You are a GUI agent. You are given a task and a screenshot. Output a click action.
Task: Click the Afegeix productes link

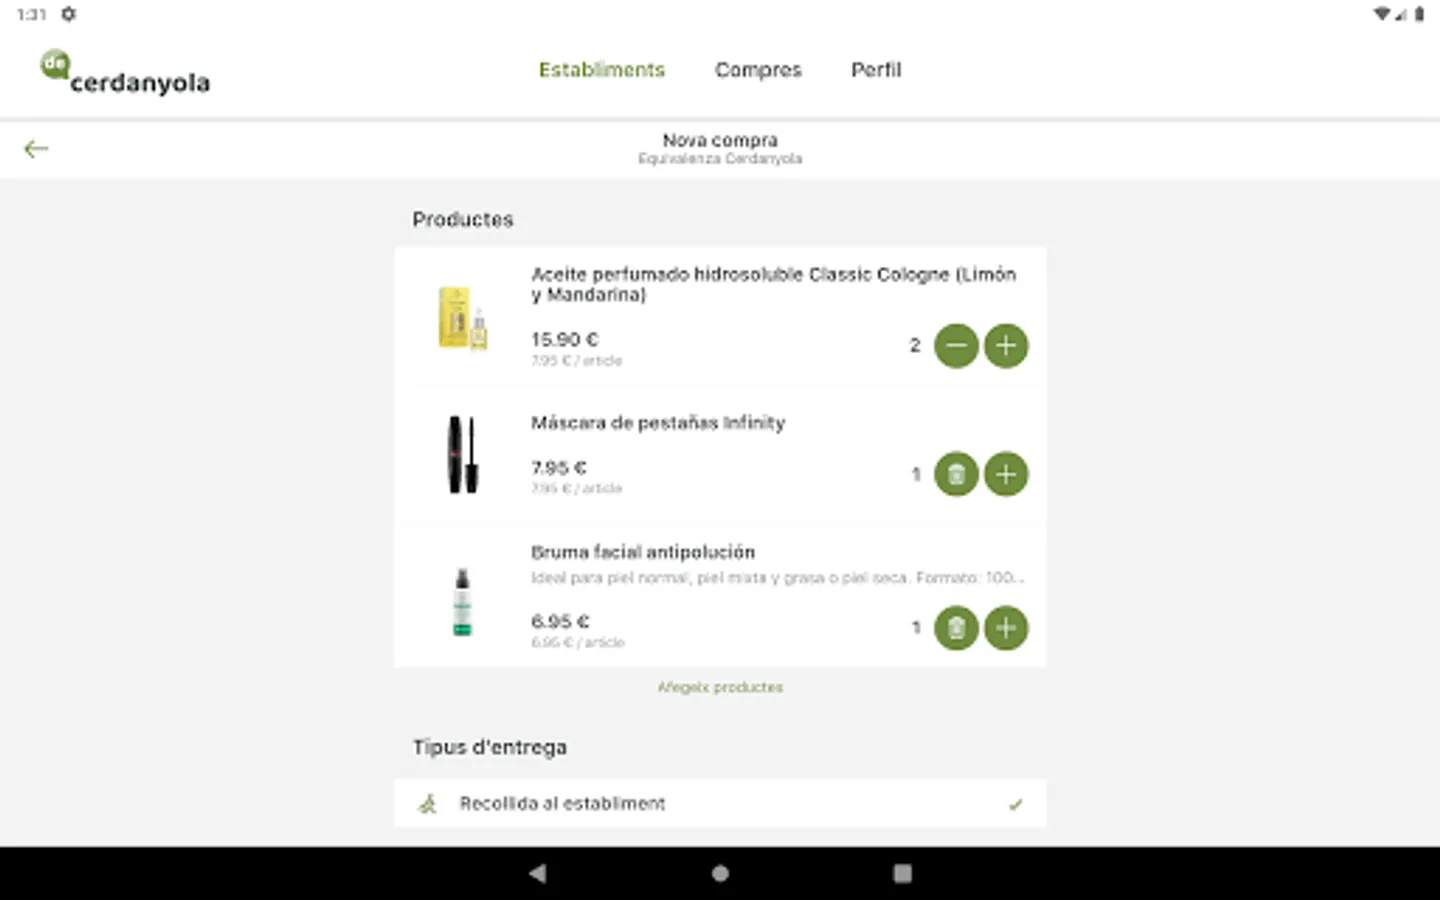(x=720, y=687)
